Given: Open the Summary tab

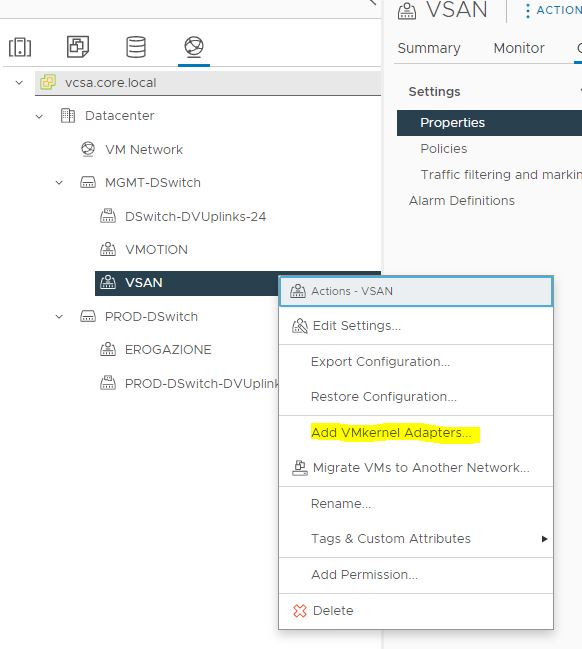Looking at the screenshot, I should pyautogui.click(x=429, y=48).
